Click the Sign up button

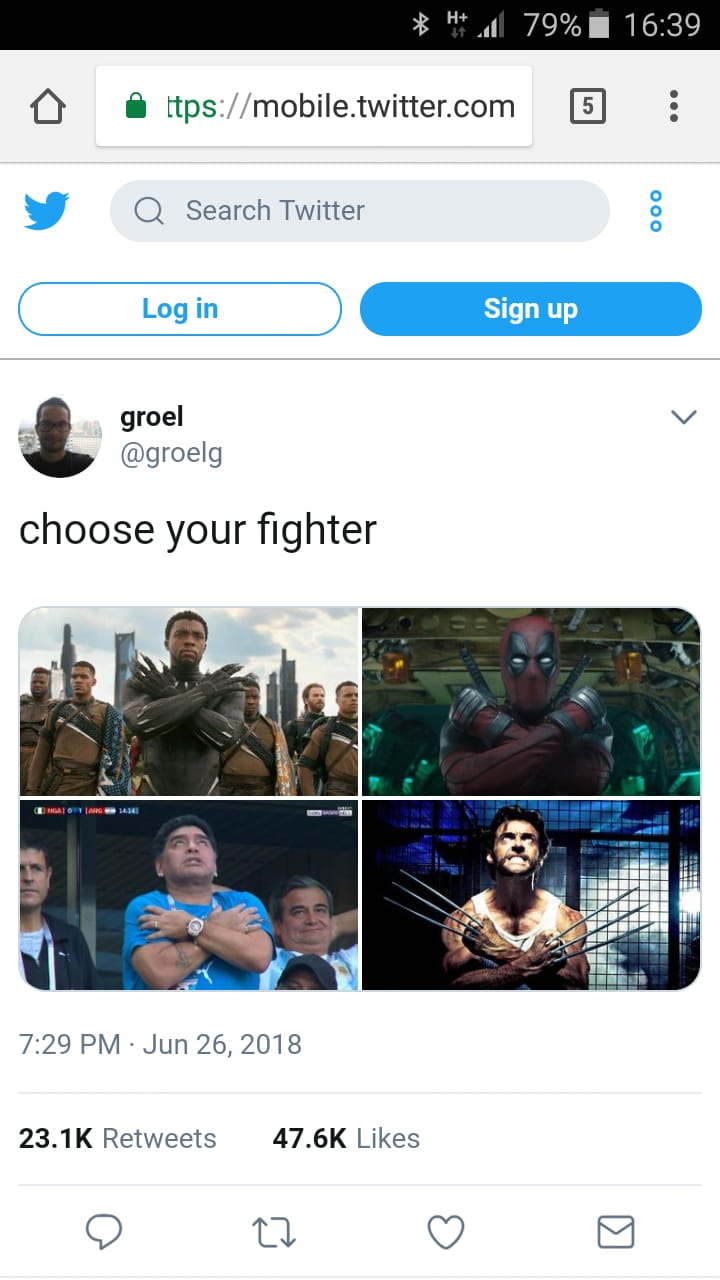click(x=531, y=309)
